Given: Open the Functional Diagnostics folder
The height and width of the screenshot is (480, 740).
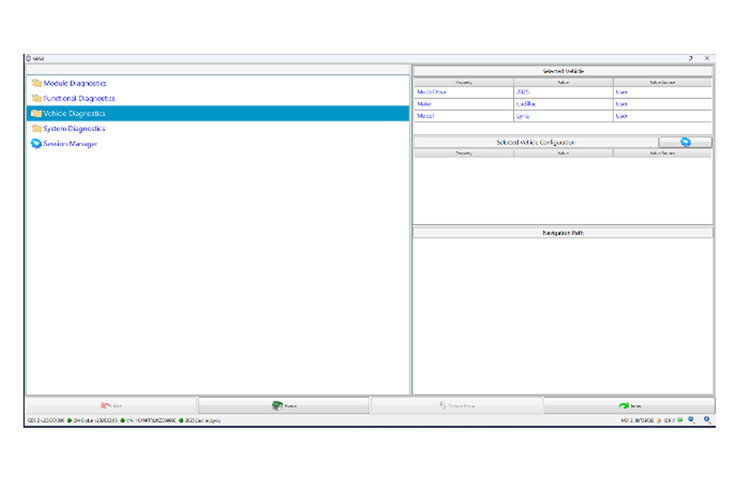Looking at the screenshot, I should (79, 98).
